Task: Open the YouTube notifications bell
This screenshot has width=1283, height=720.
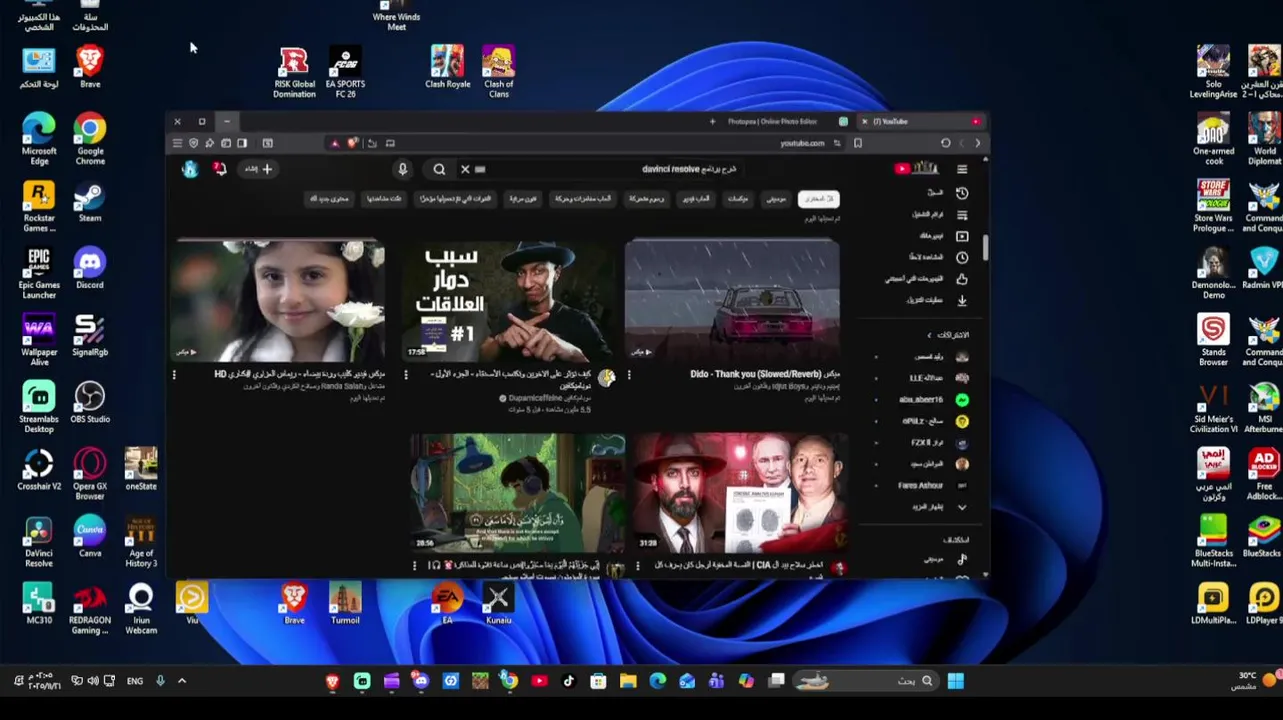Action: tap(220, 169)
